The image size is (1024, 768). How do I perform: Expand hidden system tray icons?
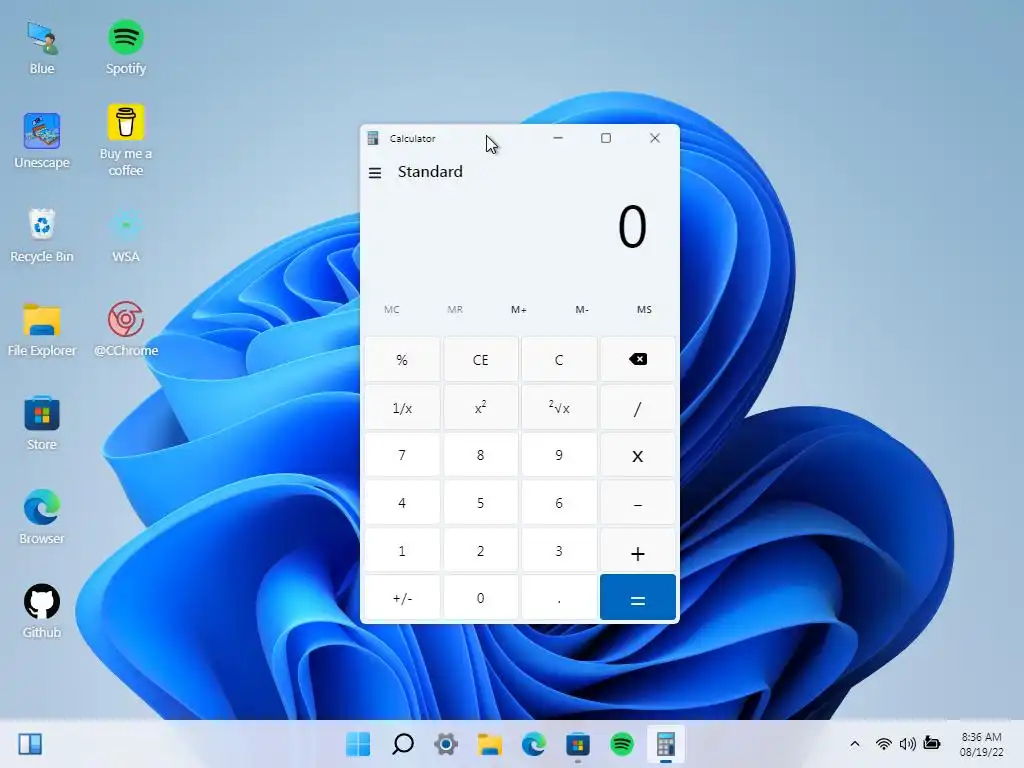pyautogui.click(x=854, y=744)
